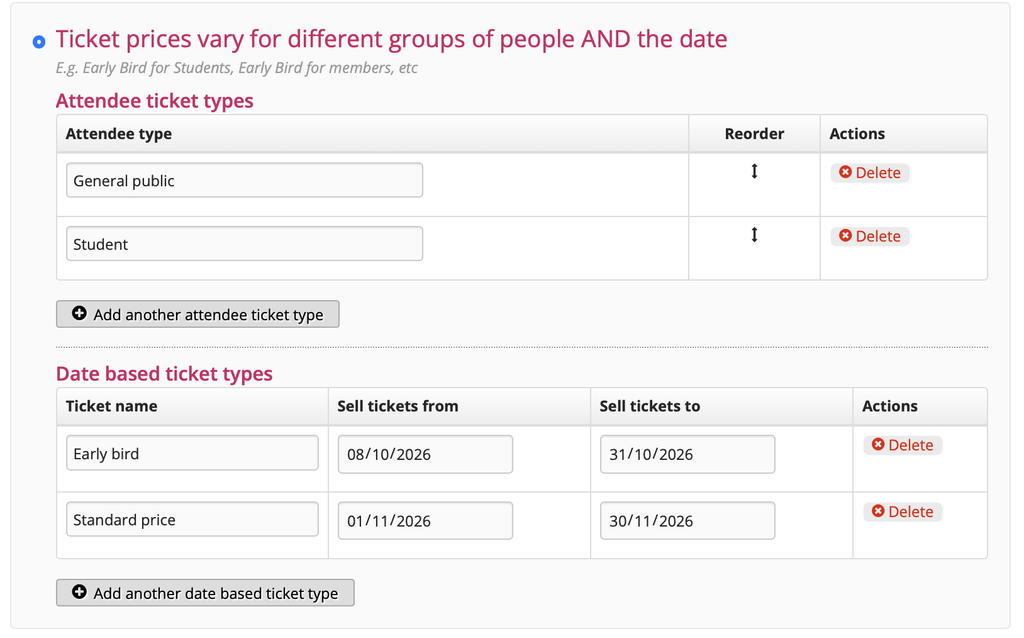Click Add another date based ticket type
Viewport: 1024px width, 638px height.
click(205, 593)
